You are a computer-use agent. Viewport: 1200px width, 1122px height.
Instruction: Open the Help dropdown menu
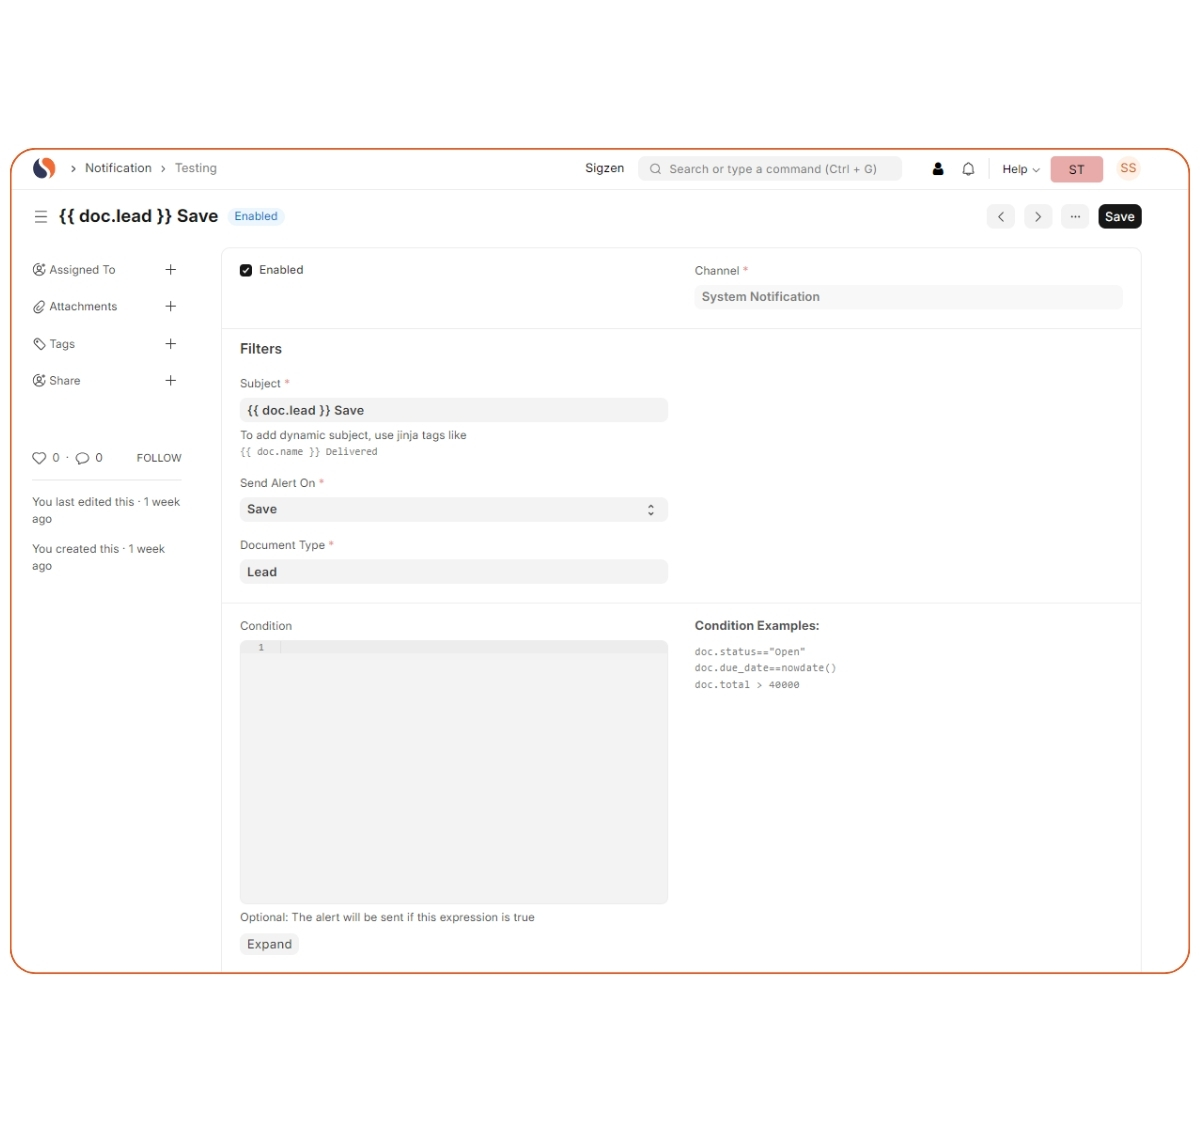tap(1020, 169)
